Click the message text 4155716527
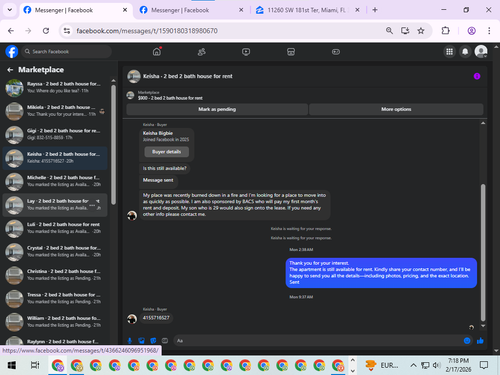Image resolution: width=500 pixels, height=375 pixels. pos(156,318)
